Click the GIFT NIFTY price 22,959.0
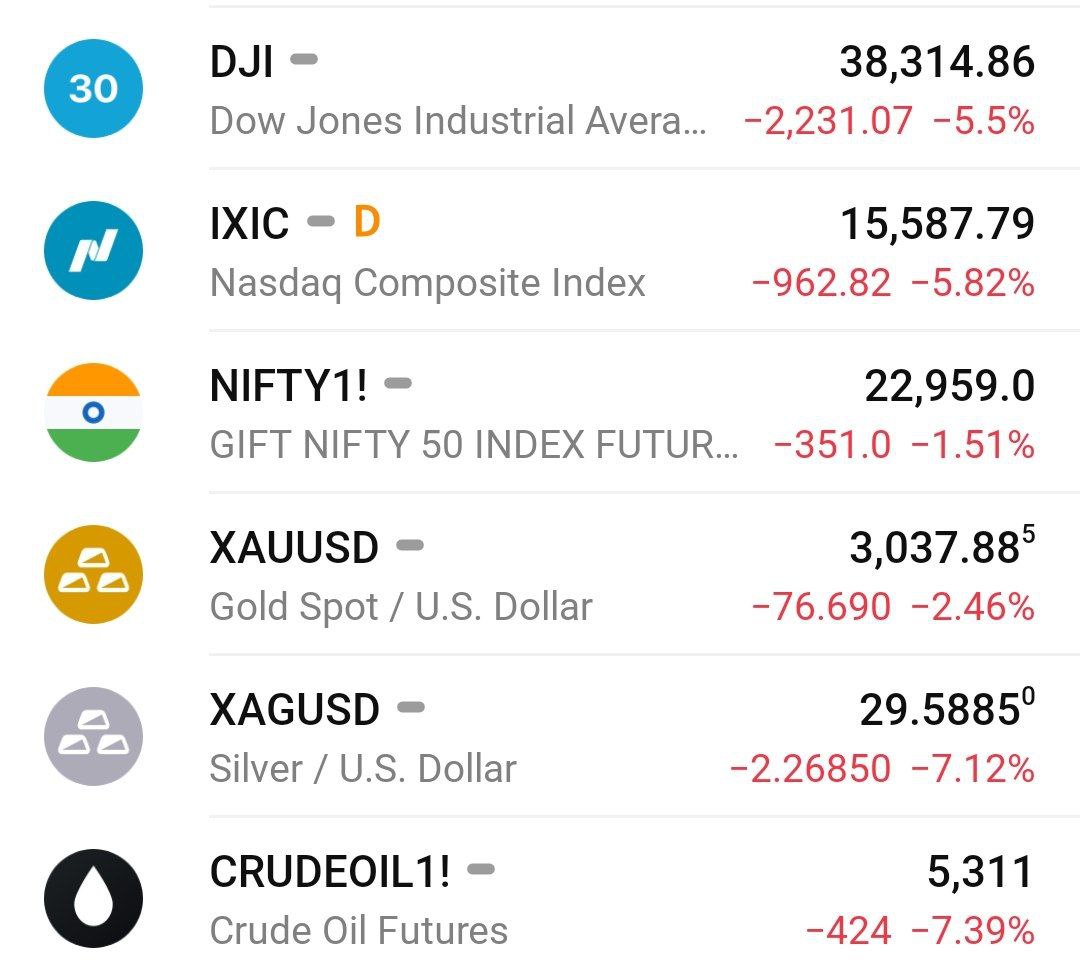Viewport: 1080px width, 978px height. coord(949,386)
